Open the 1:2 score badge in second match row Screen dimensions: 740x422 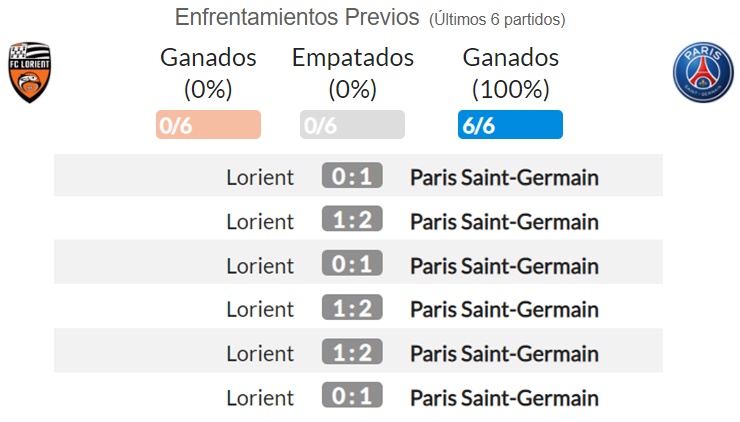pyautogui.click(x=352, y=219)
